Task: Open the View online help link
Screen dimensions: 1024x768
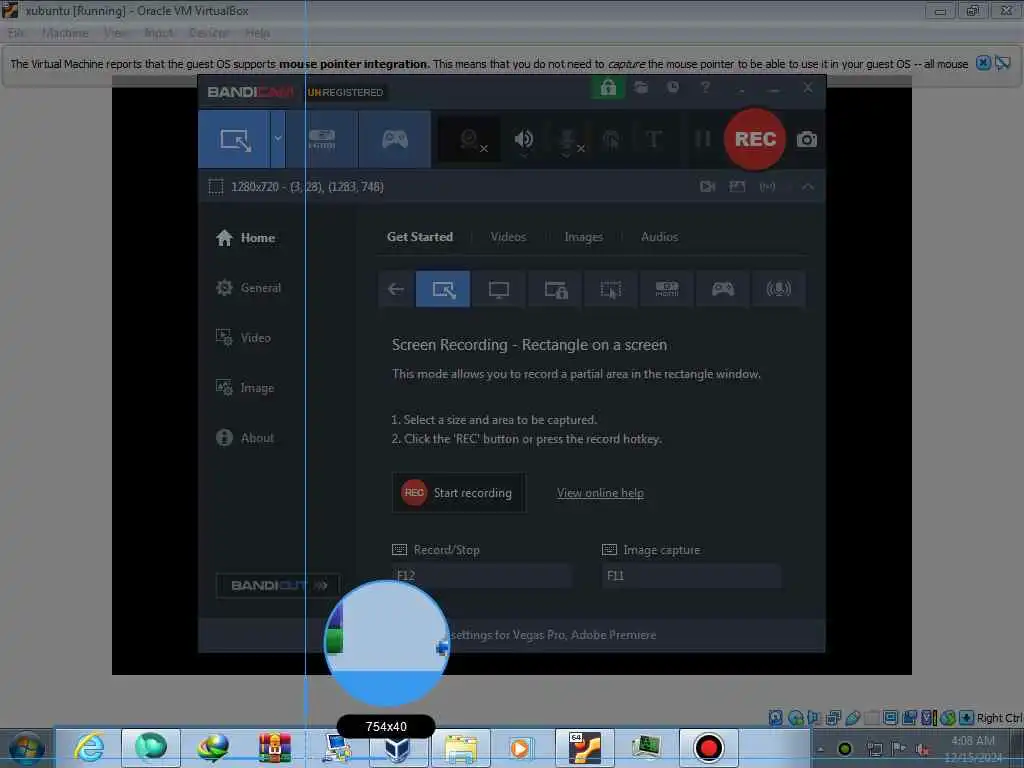Action: coord(600,493)
